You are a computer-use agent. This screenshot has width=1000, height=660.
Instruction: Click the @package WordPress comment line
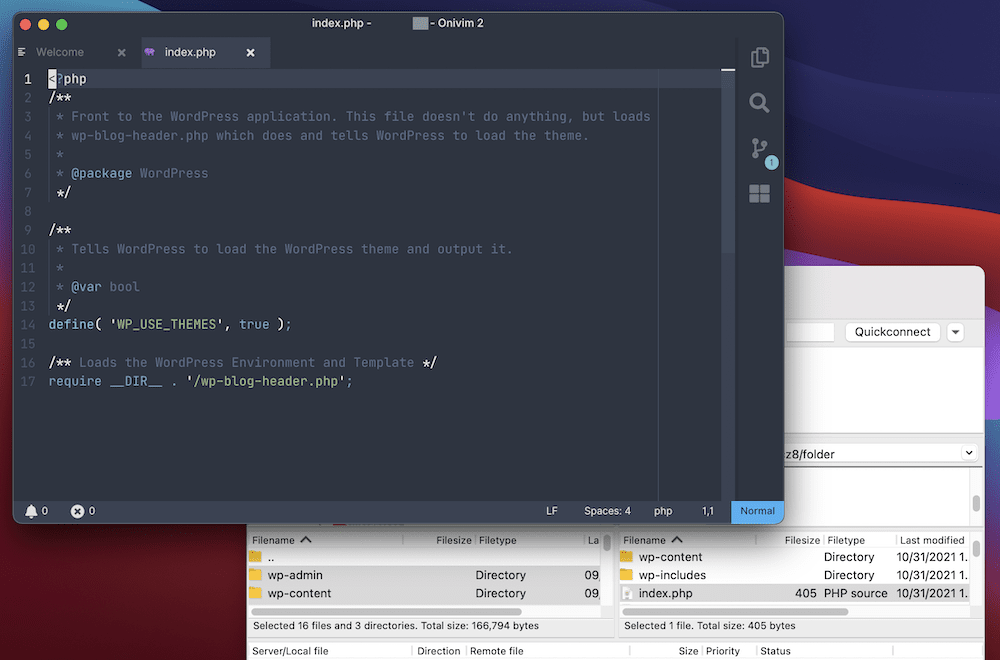pos(132,173)
